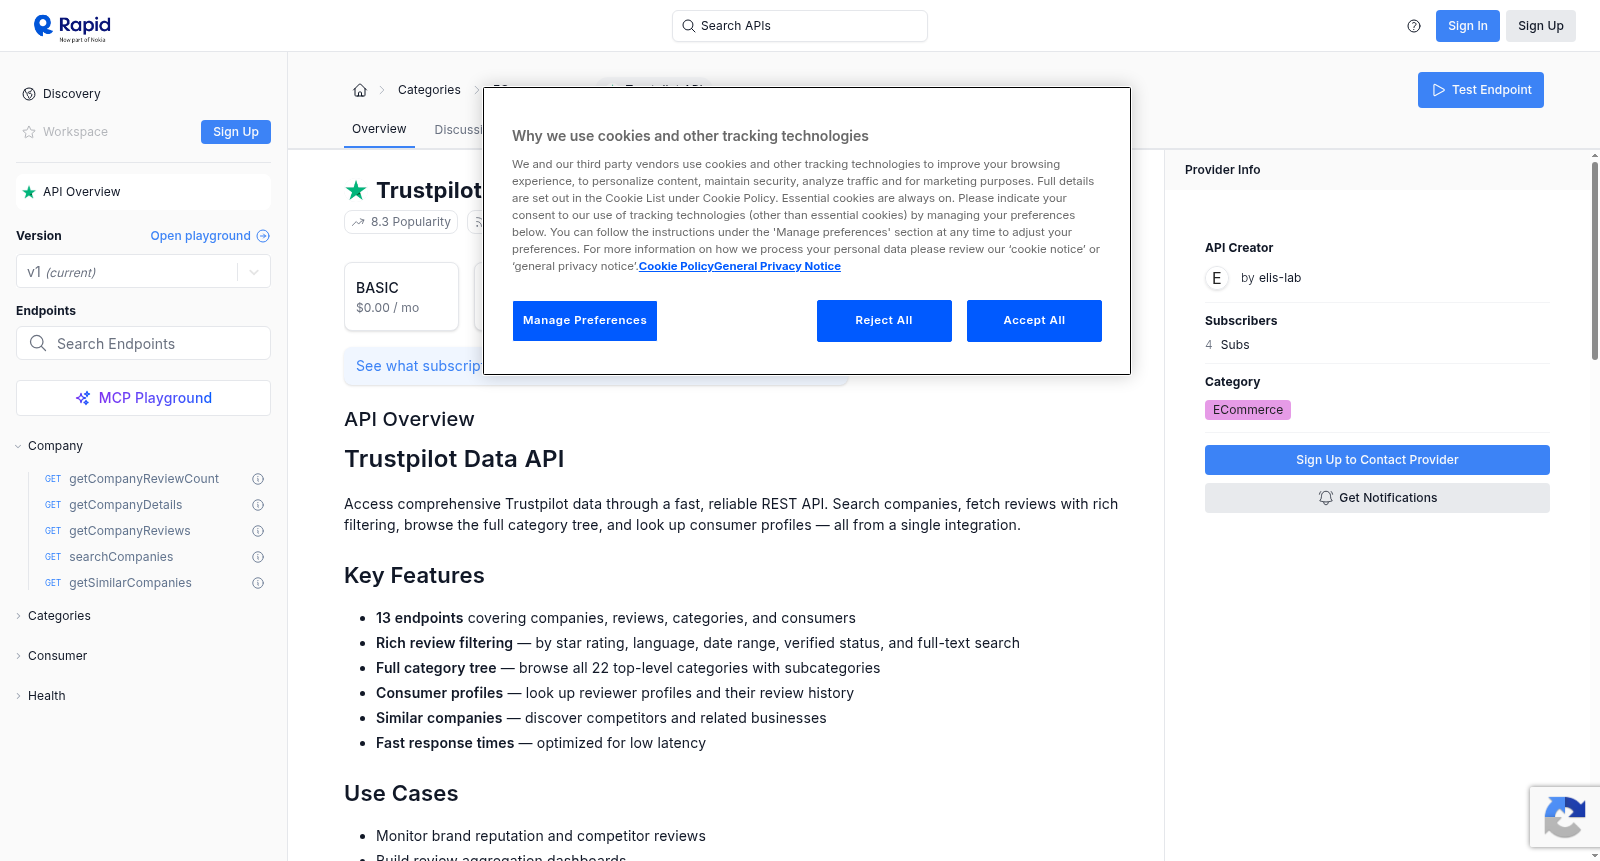
Task: Click the ells-lab creator avatar
Action: [x=1217, y=278]
